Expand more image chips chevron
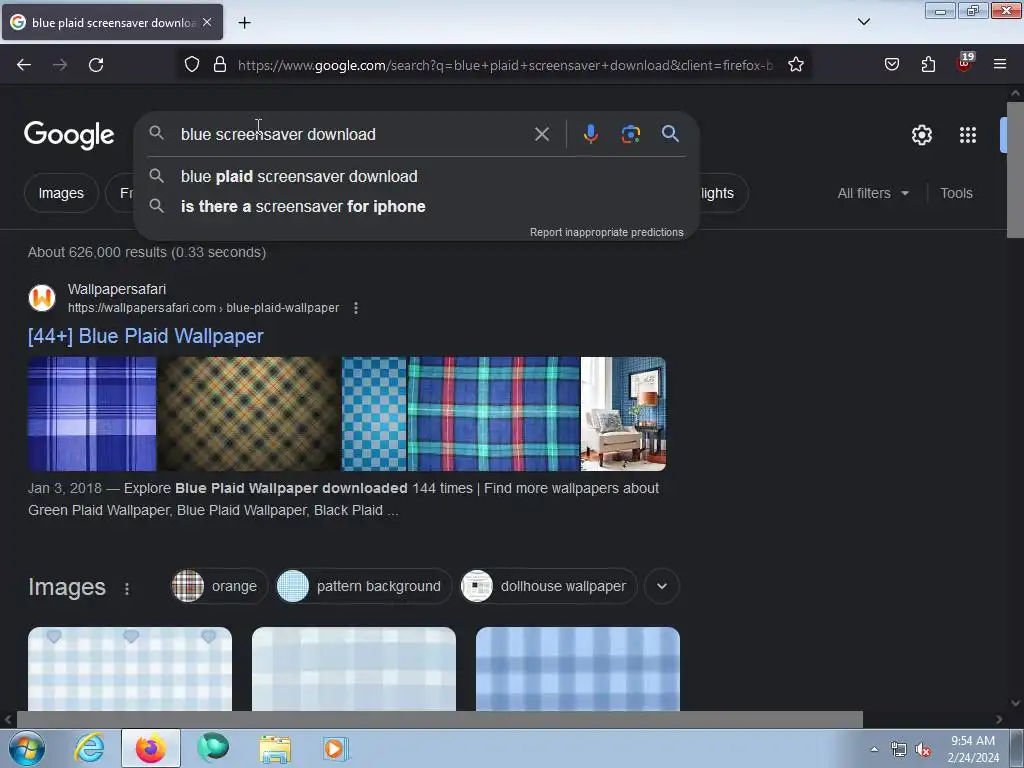Screen dimensions: 1024x768 662,586
